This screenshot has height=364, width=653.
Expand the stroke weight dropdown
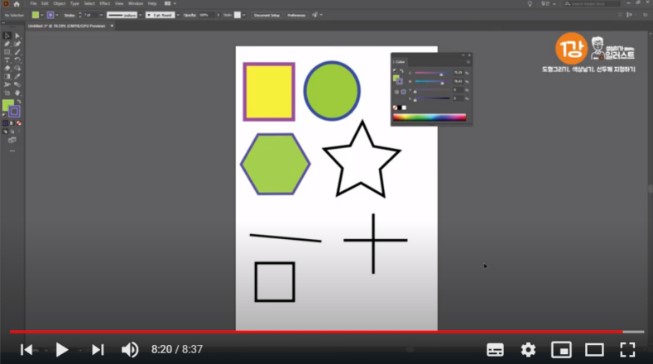pos(101,15)
